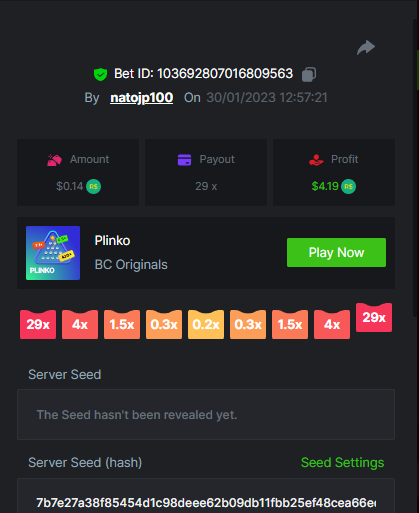The width and height of the screenshot is (419, 513).
Task: Select the yellow 0.2x multiplier slot
Action: pyautogui.click(x=206, y=324)
